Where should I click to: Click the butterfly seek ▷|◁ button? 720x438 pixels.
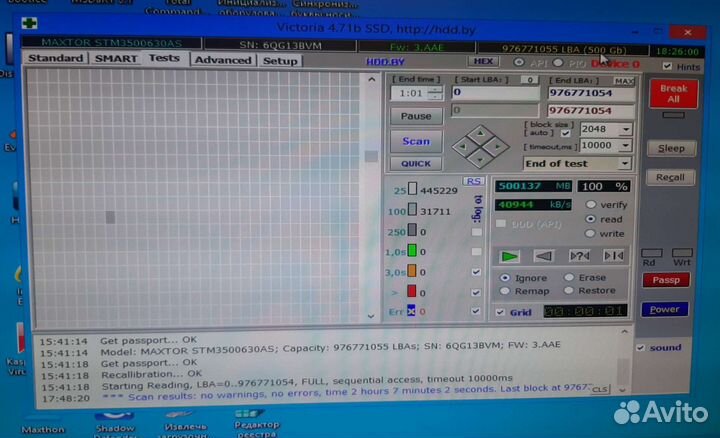(x=613, y=255)
